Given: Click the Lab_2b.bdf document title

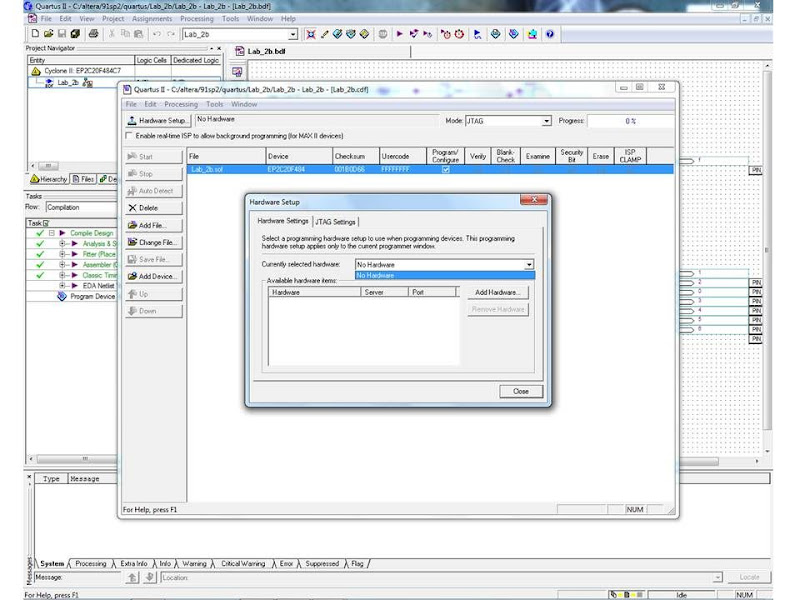Looking at the screenshot, I should tap(266, 51).
